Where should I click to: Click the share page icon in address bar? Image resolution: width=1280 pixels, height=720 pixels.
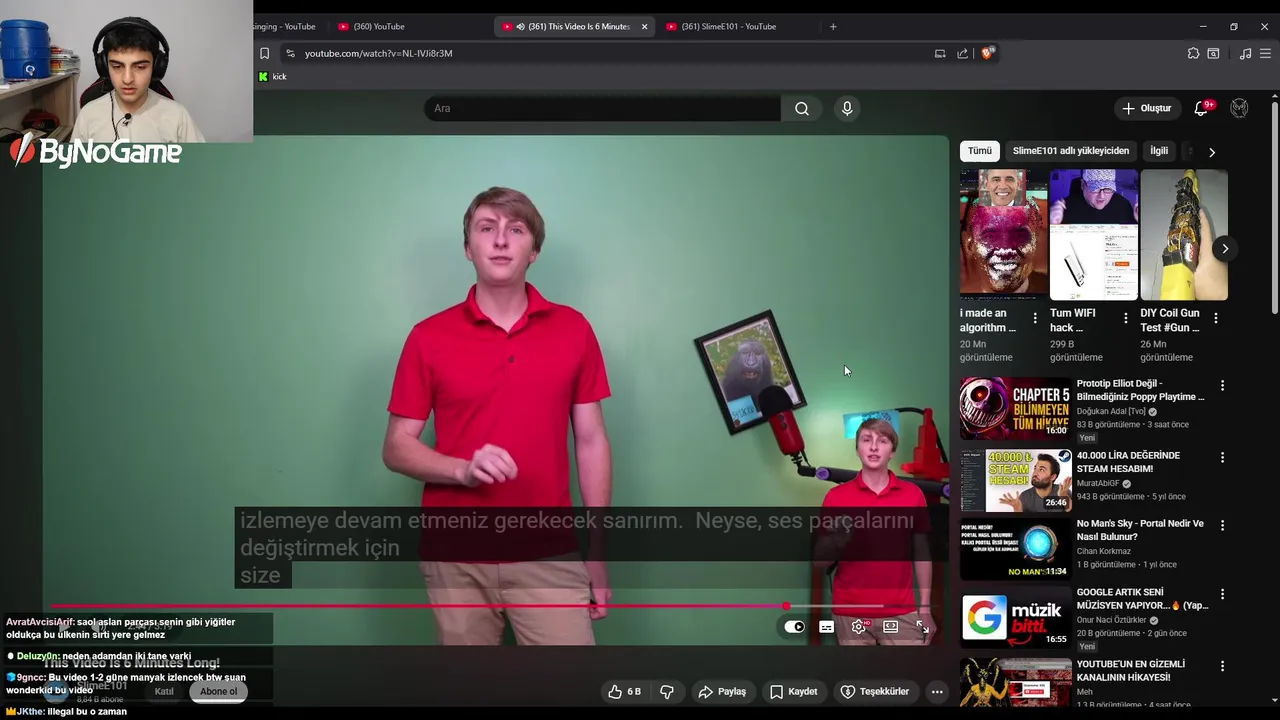[962, 53]
